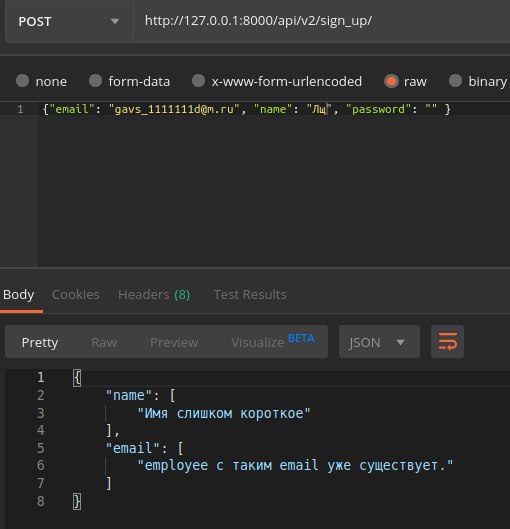
Task: Click the "email" key in the response
Action: pyautogui.click(x=133, y=448)
